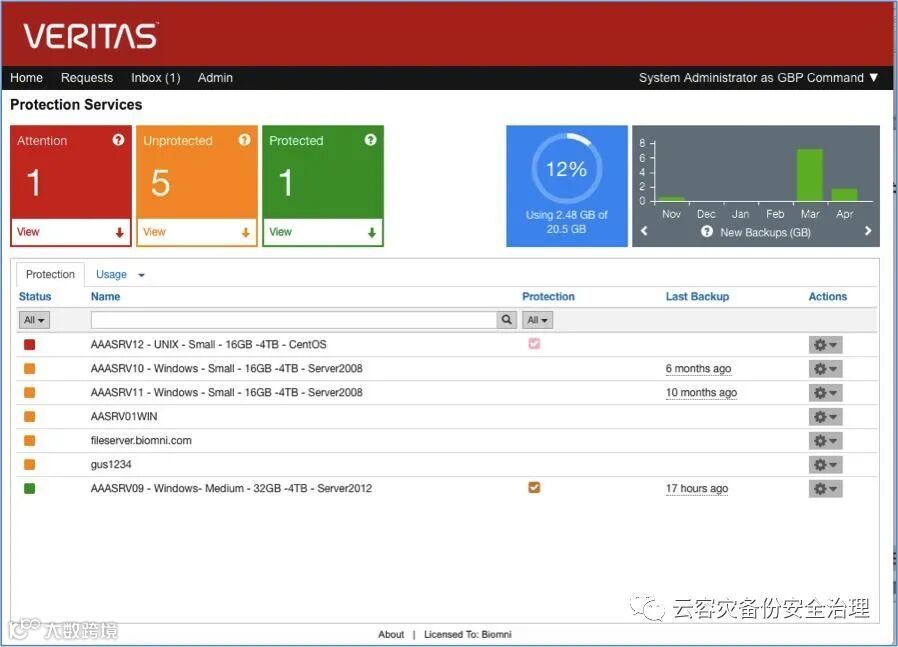
Task: Select the Protection tab
Action: pyautogui.click(x=50, y=274)
